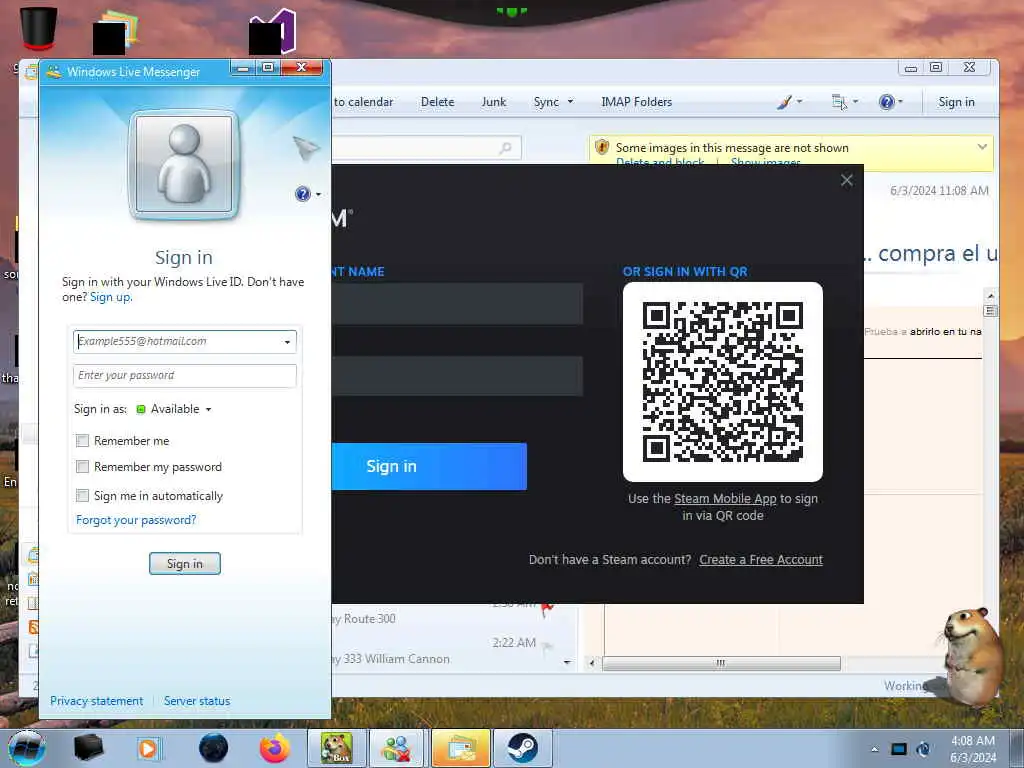The width and height of the screenshot is (1024, 768).
Task: Click the 6/3/2024 11:08 AM message date
Action: tap(939, 191)
